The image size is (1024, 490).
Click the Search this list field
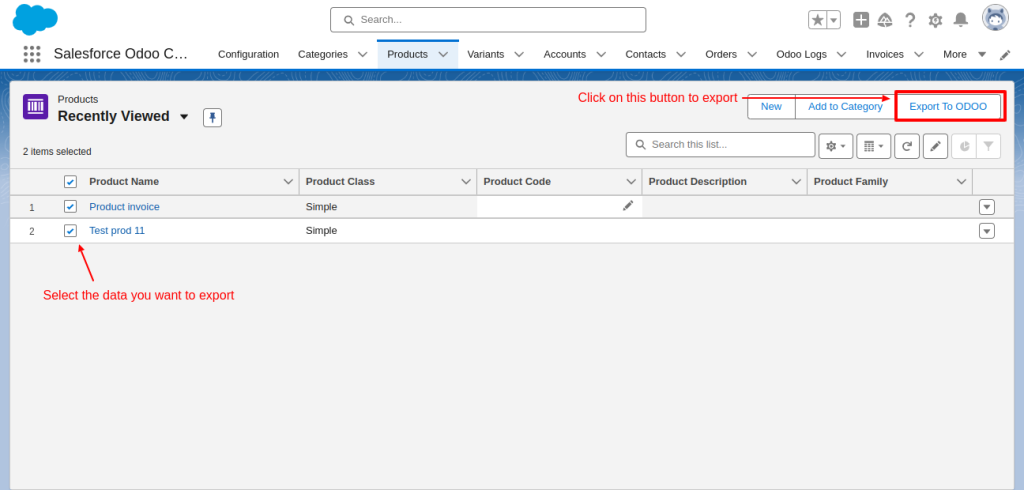coord(720,144)
